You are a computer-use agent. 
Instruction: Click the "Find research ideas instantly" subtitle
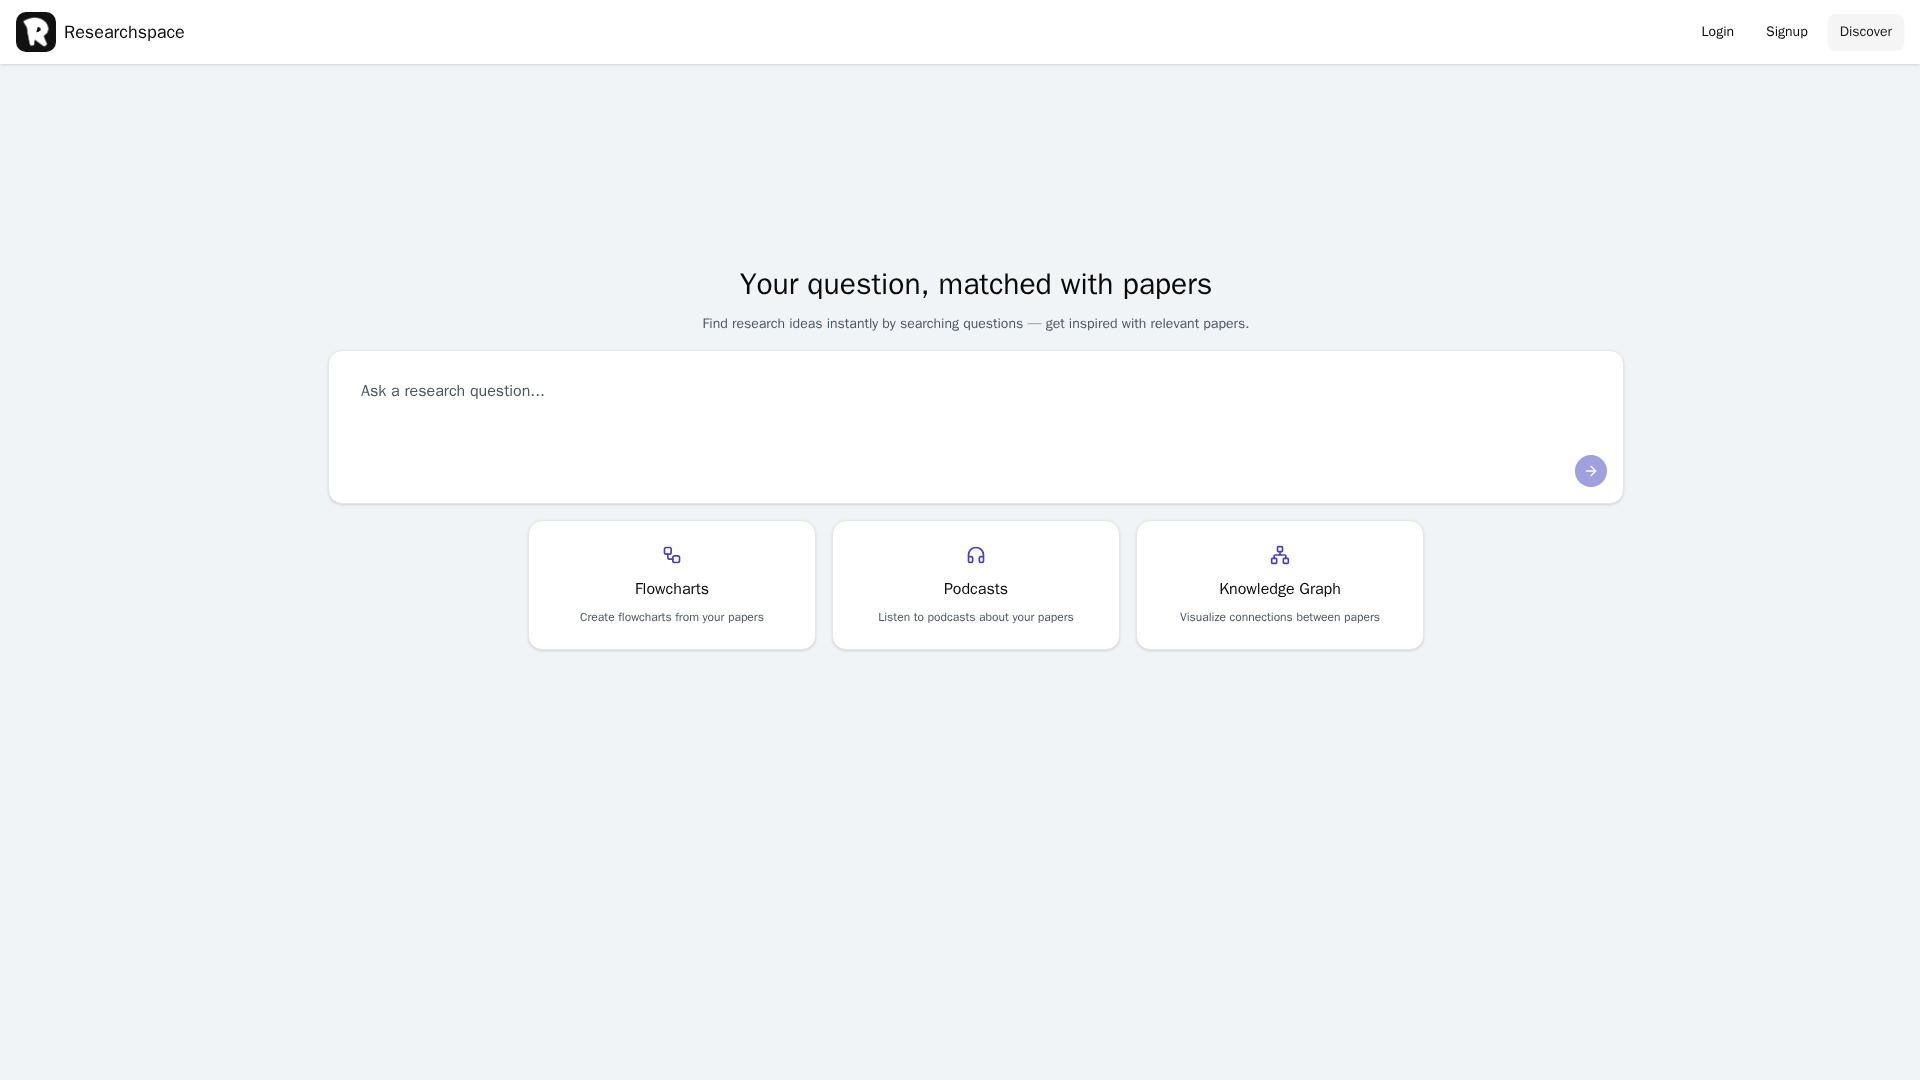[x=975, y=324]
